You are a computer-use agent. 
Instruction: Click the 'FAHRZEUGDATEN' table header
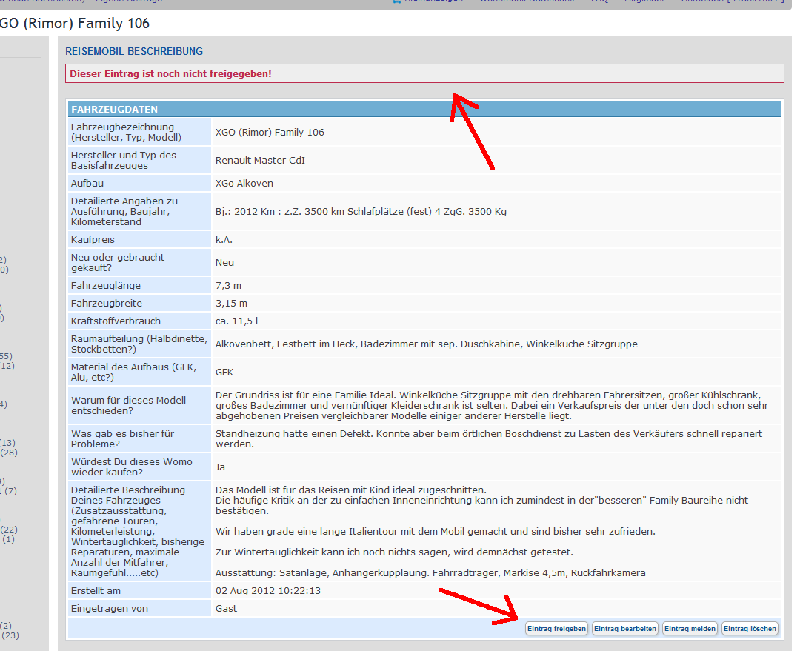tap(424, 109)
